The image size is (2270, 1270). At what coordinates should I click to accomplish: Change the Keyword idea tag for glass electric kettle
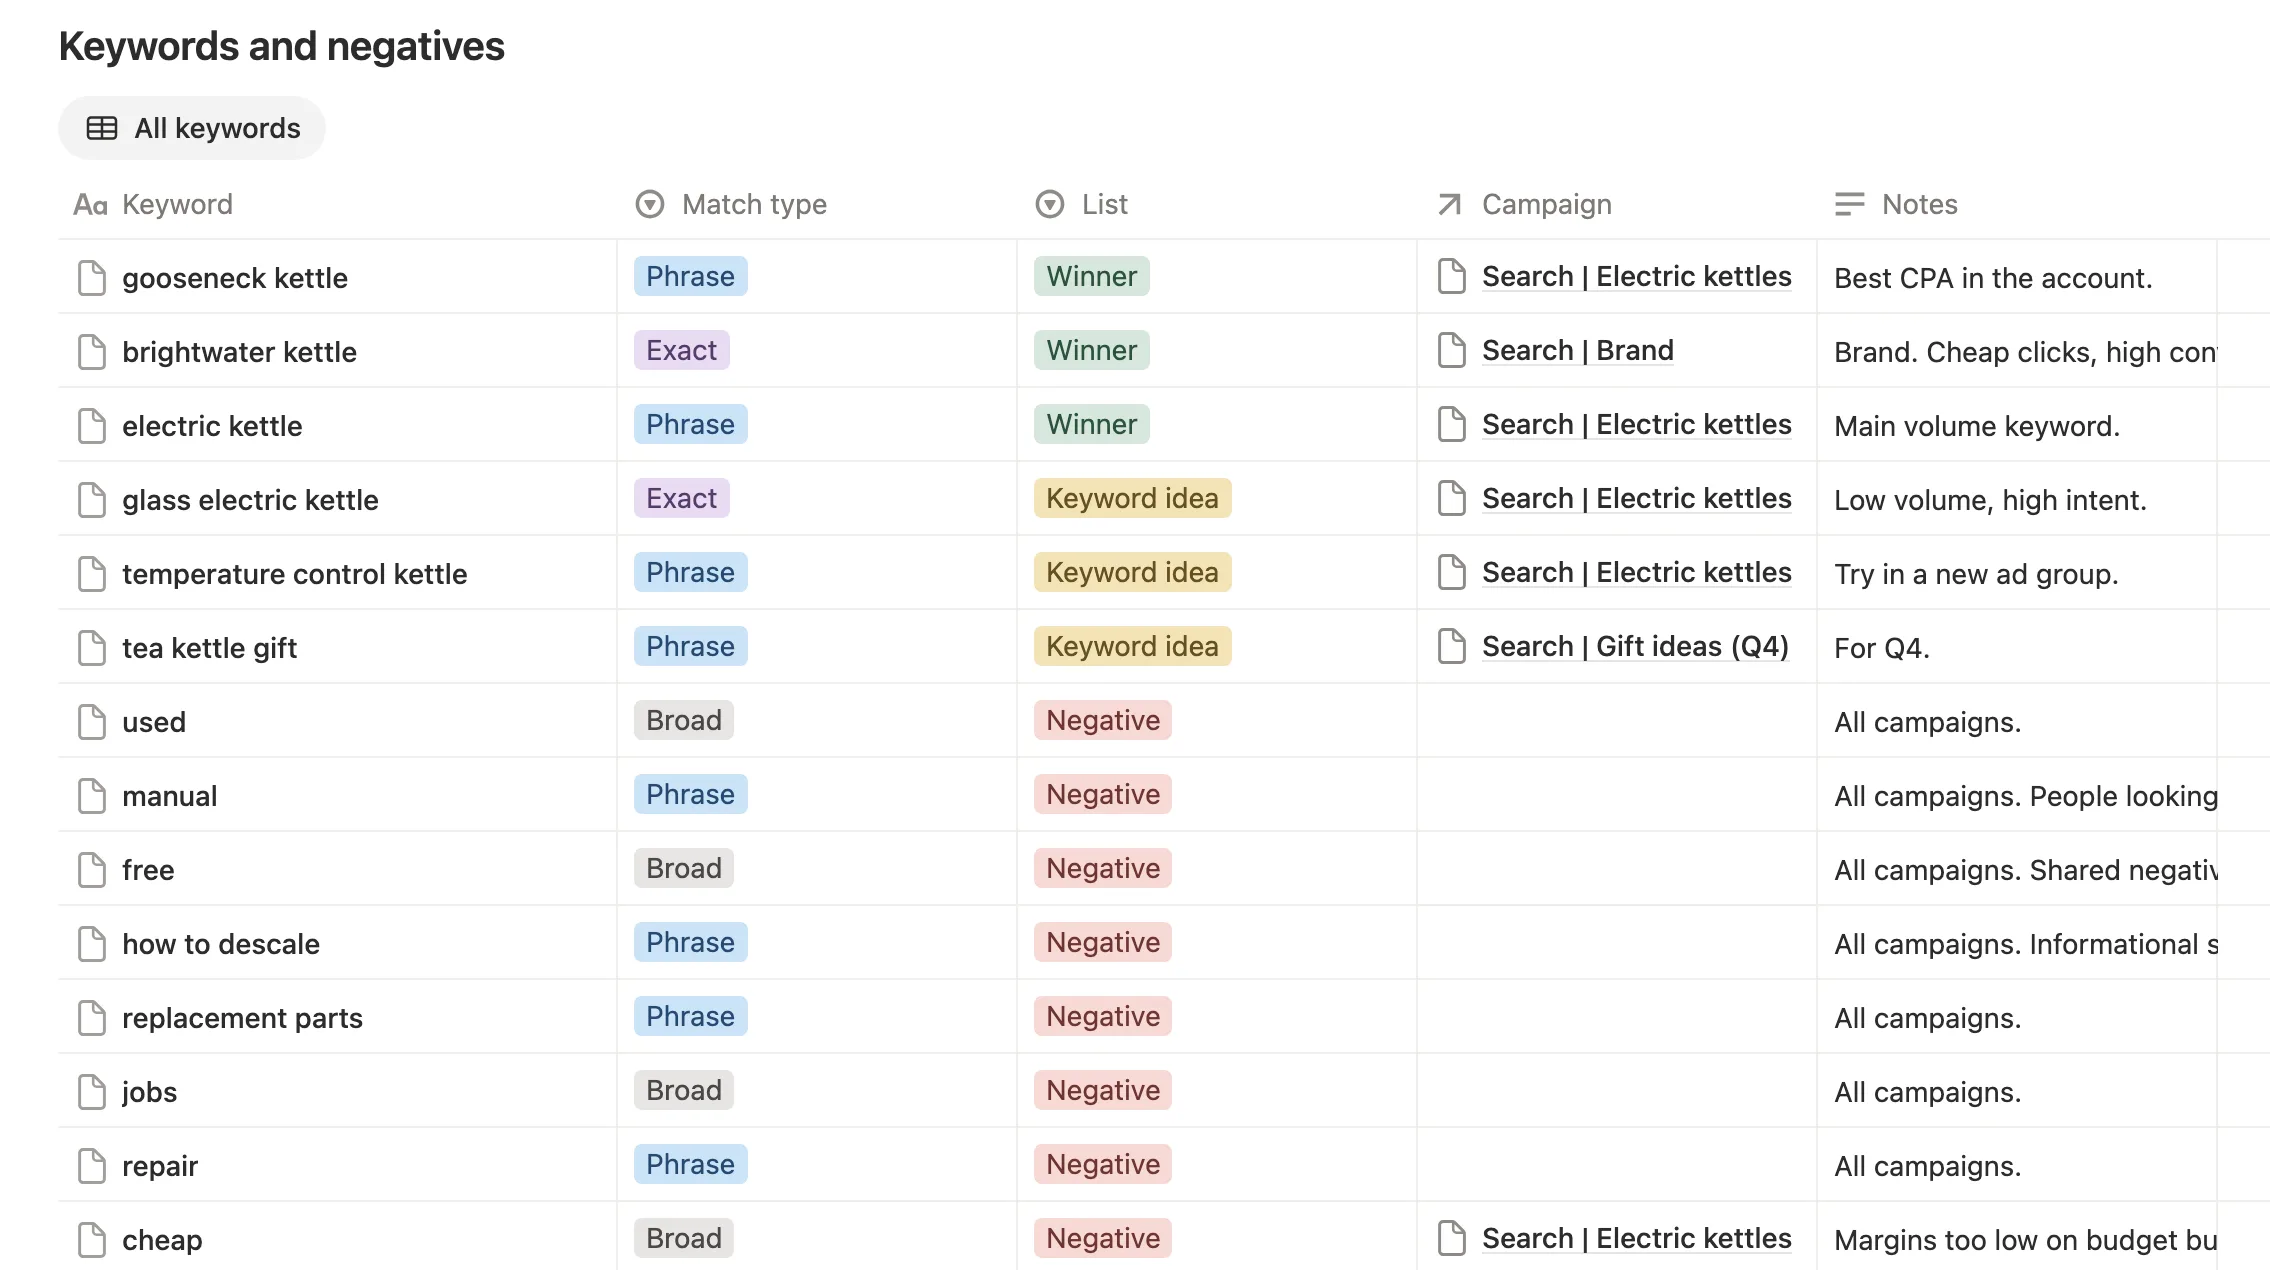click(1132, 498)
